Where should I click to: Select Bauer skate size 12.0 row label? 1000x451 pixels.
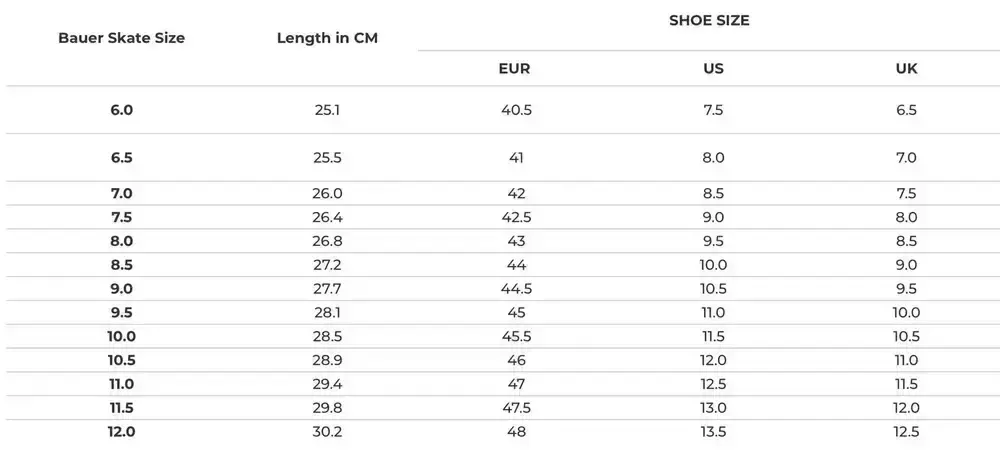coord(121,432)
